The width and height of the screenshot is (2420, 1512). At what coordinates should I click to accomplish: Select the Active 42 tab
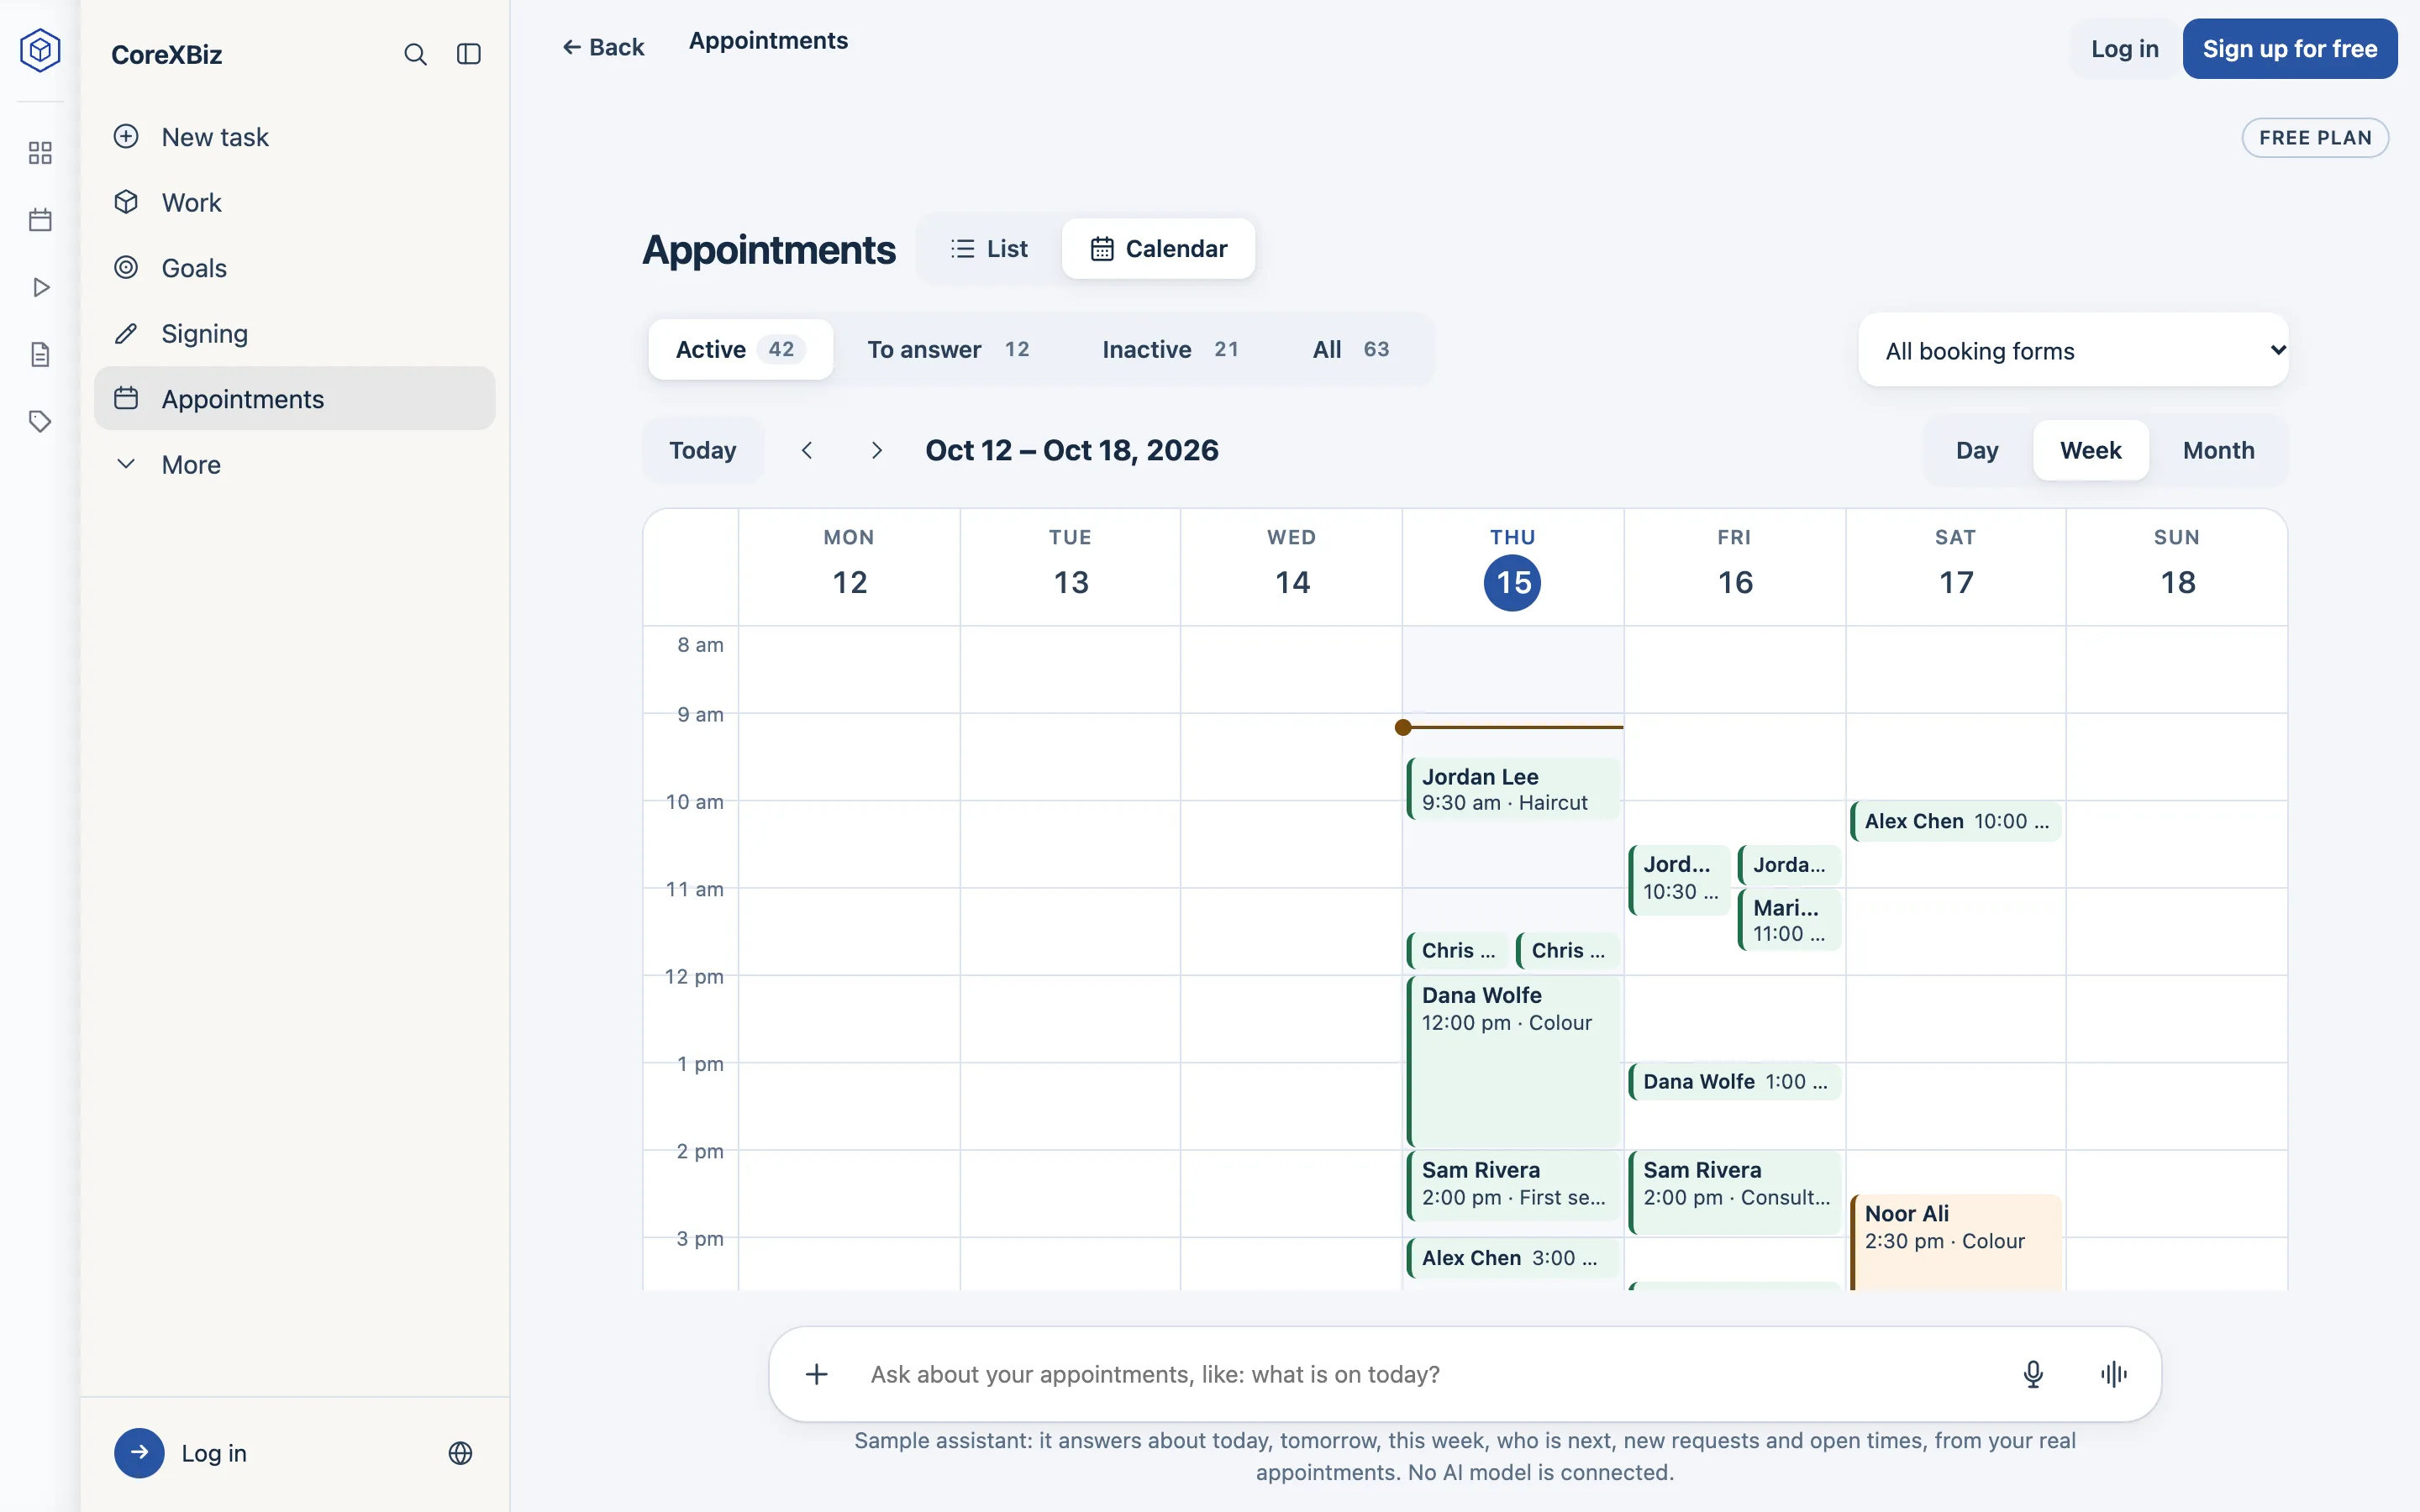coord(740,349)
